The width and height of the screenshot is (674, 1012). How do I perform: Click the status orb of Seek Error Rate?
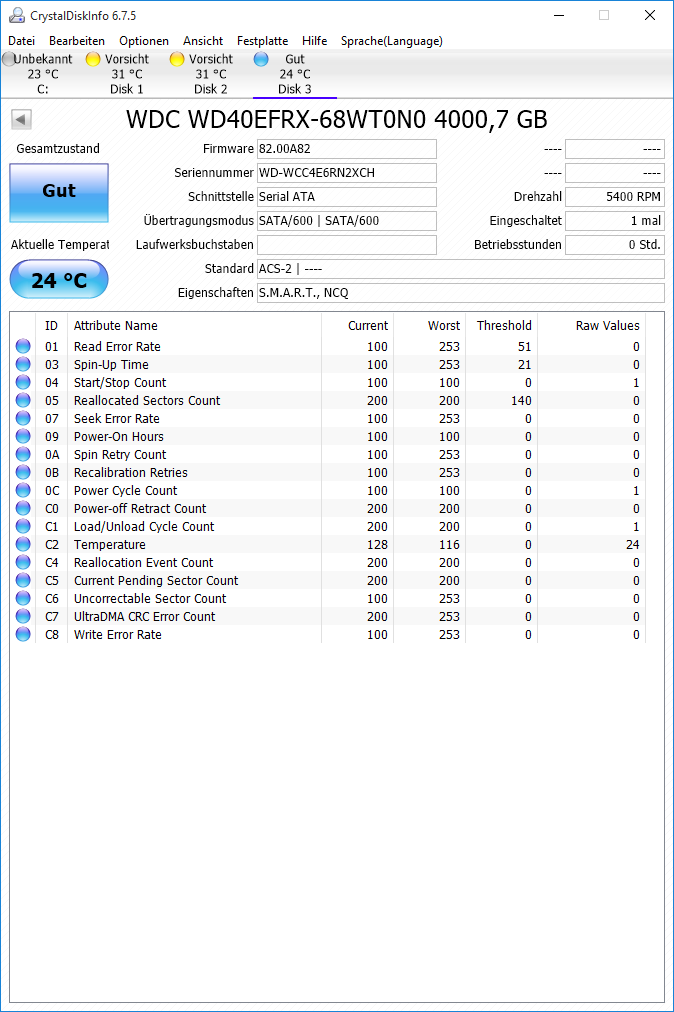pyautogui.click(x=23, y=419)
